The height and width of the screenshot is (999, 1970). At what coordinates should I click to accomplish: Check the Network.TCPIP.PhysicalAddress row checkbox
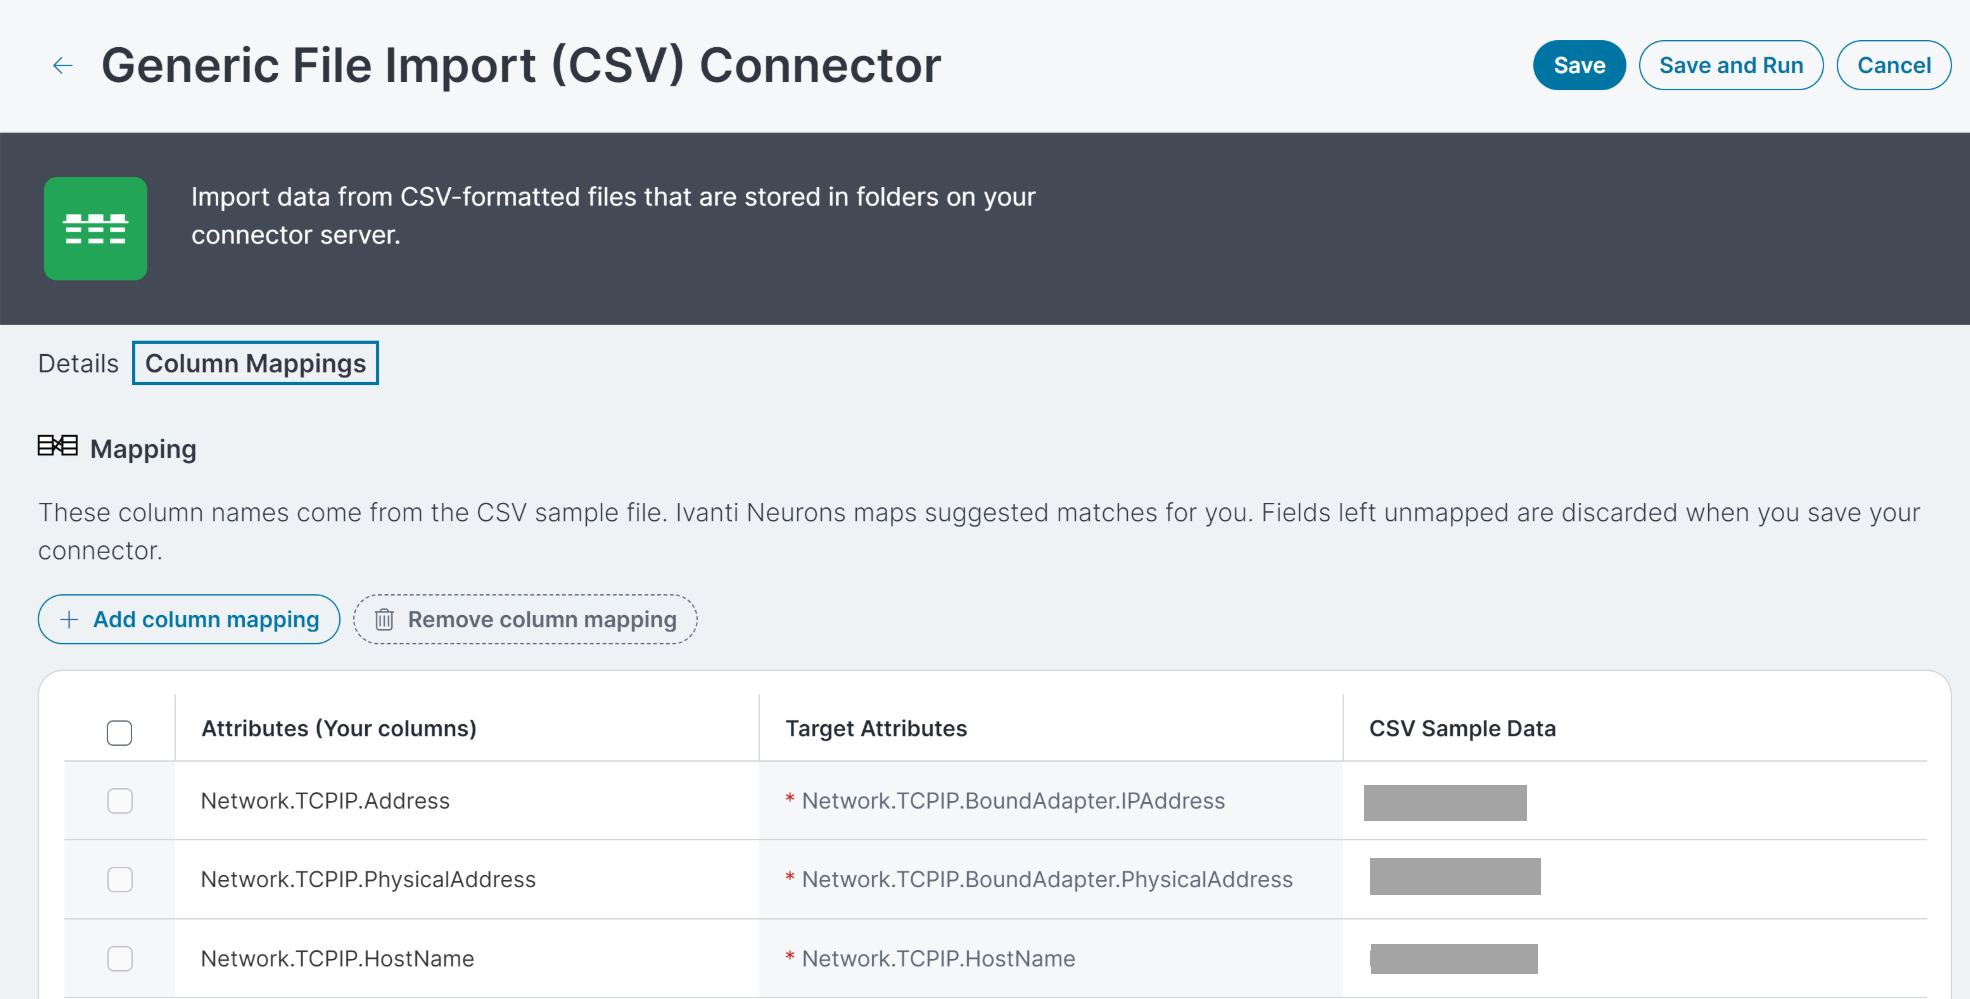click(120, 879)
